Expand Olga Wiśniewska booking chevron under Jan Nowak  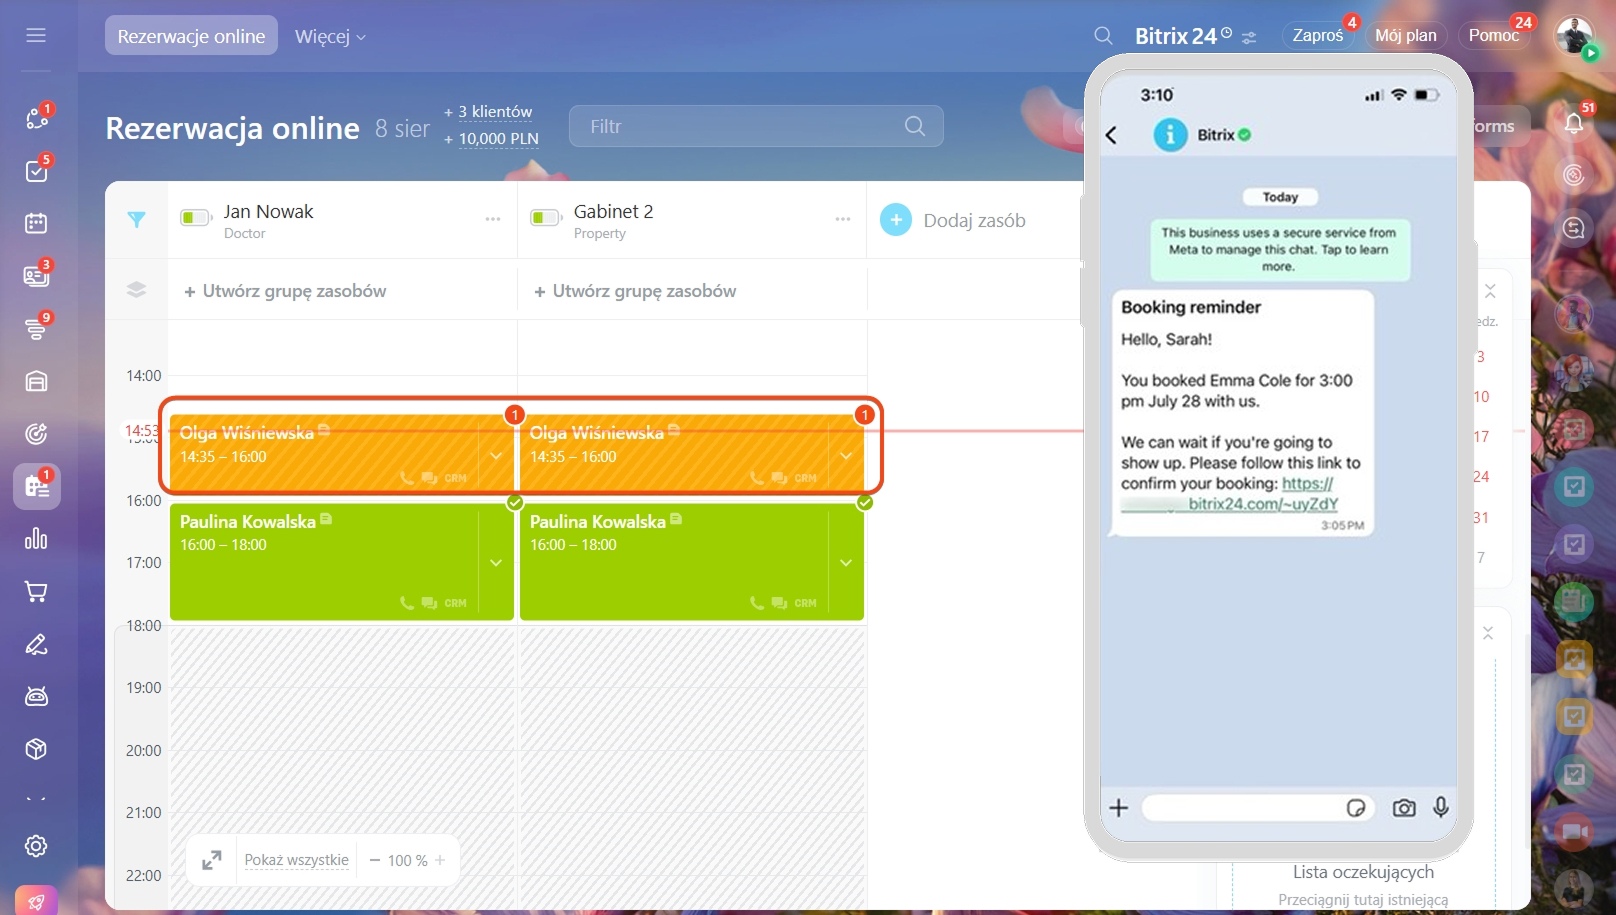pyautogui.click(x=496, y=456)
